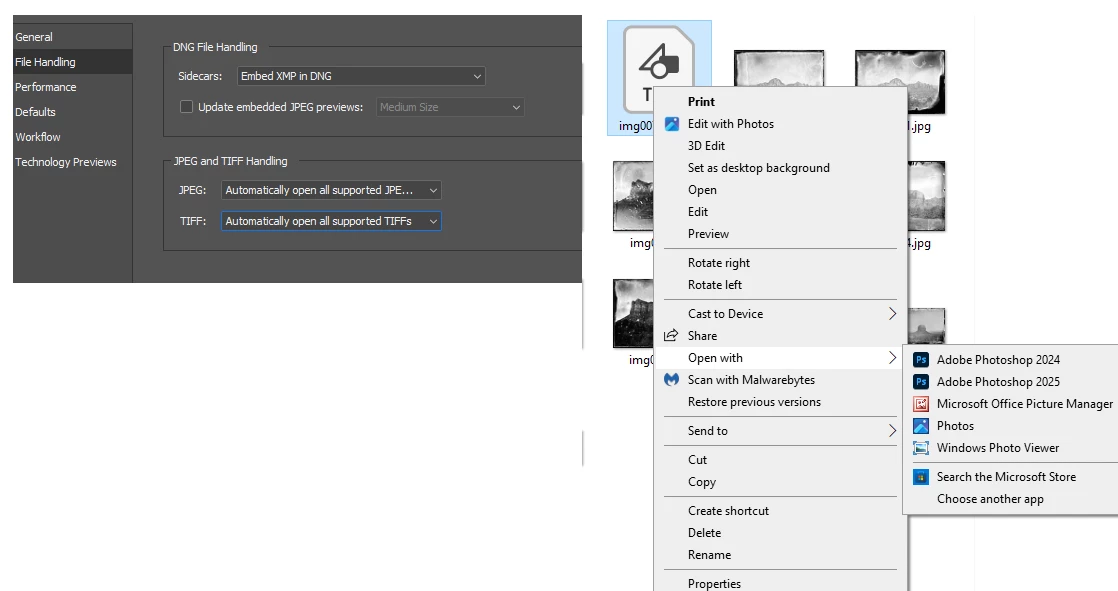This screenshot has height=591, width=1118.
Task: Choose Copy from the context menu
Action: [781, 482]
